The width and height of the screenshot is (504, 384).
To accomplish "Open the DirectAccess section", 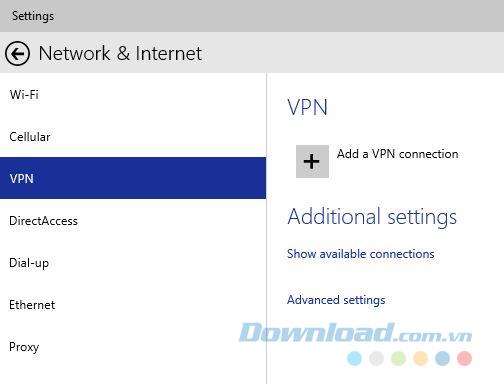I will point(133,221).
